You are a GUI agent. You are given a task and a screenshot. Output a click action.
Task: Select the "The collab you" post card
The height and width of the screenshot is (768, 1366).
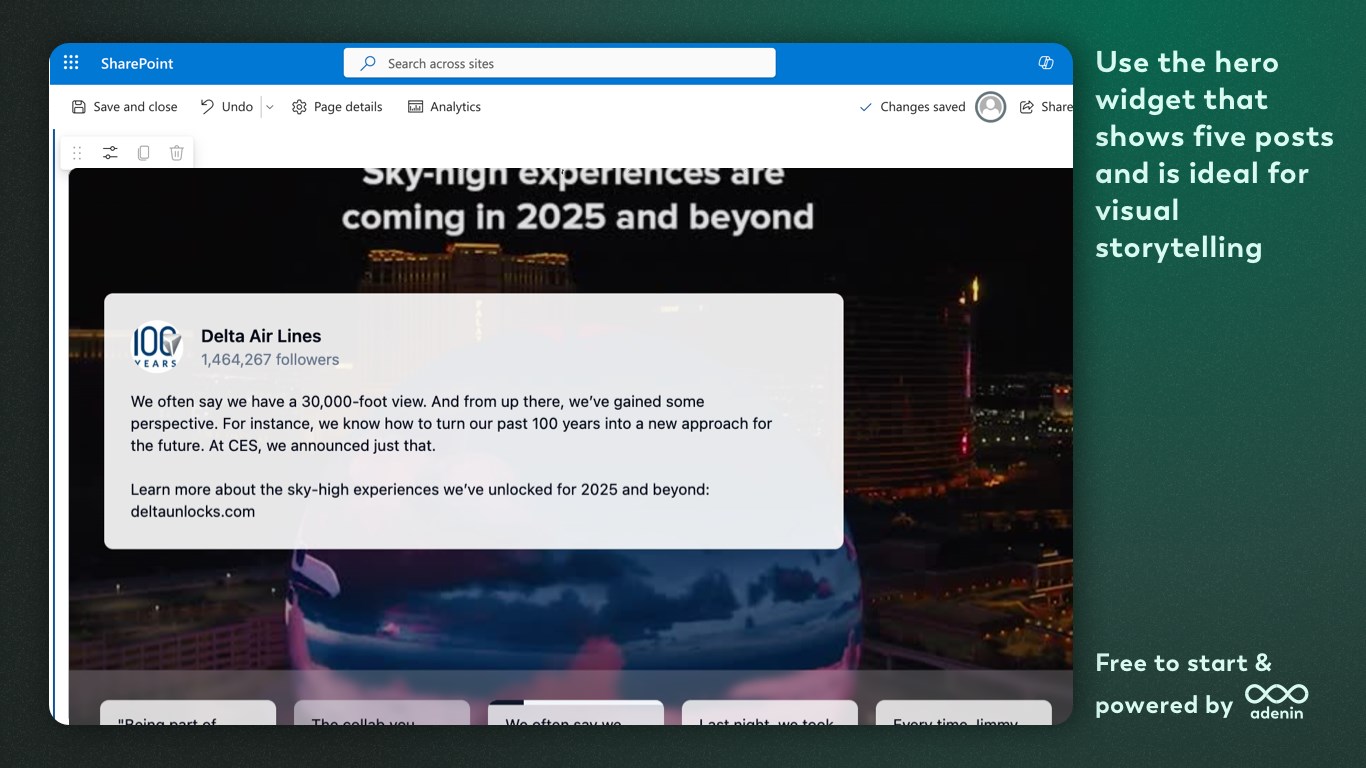[x=382, y=713]
